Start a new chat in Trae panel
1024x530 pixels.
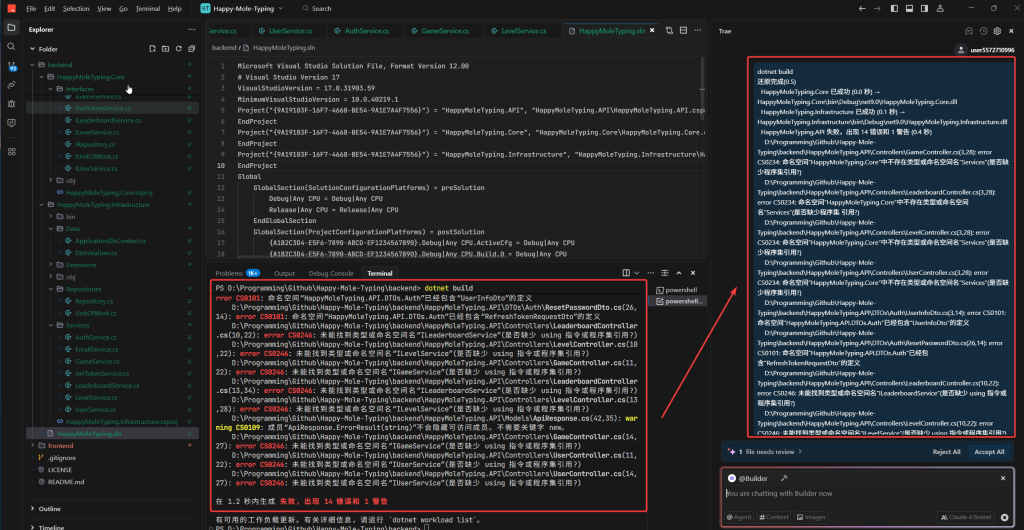[x=969, y=31]
